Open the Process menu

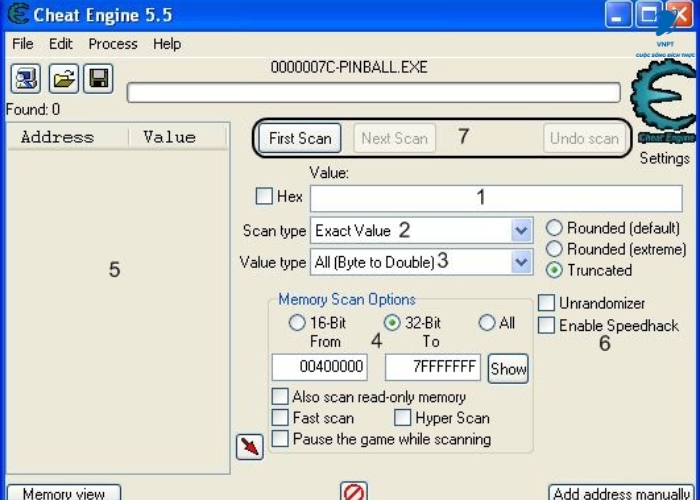[113, 44]
